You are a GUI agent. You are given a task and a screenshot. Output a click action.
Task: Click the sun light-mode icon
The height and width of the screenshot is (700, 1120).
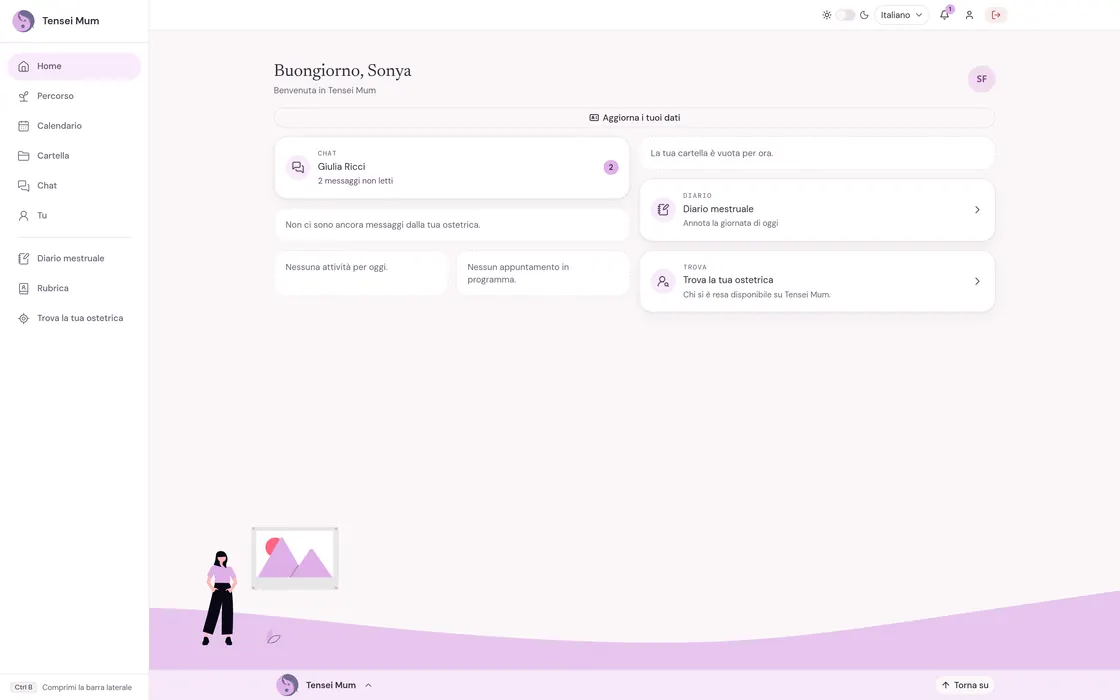pyautogui.click(x=826, y=15)
